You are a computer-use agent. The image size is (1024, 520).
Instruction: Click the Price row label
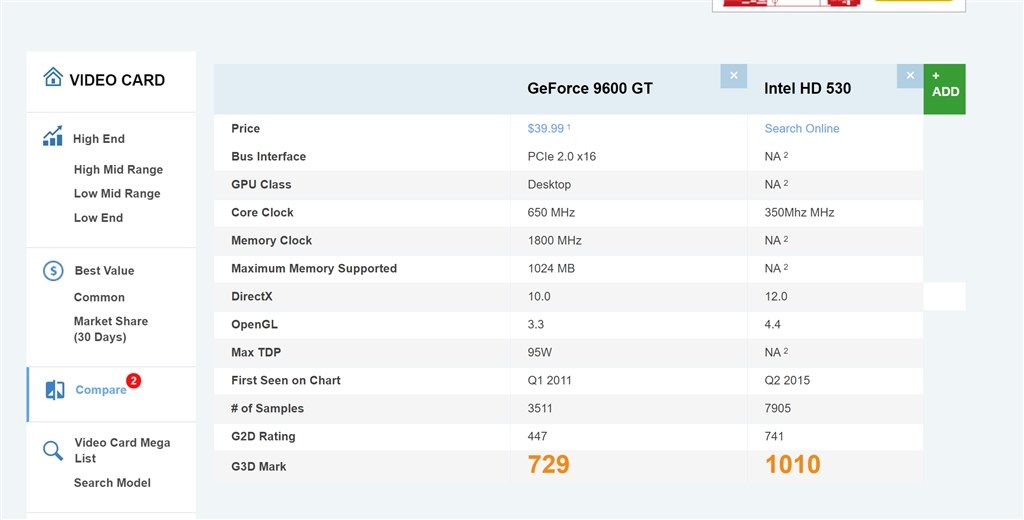[x=246, y=129]
